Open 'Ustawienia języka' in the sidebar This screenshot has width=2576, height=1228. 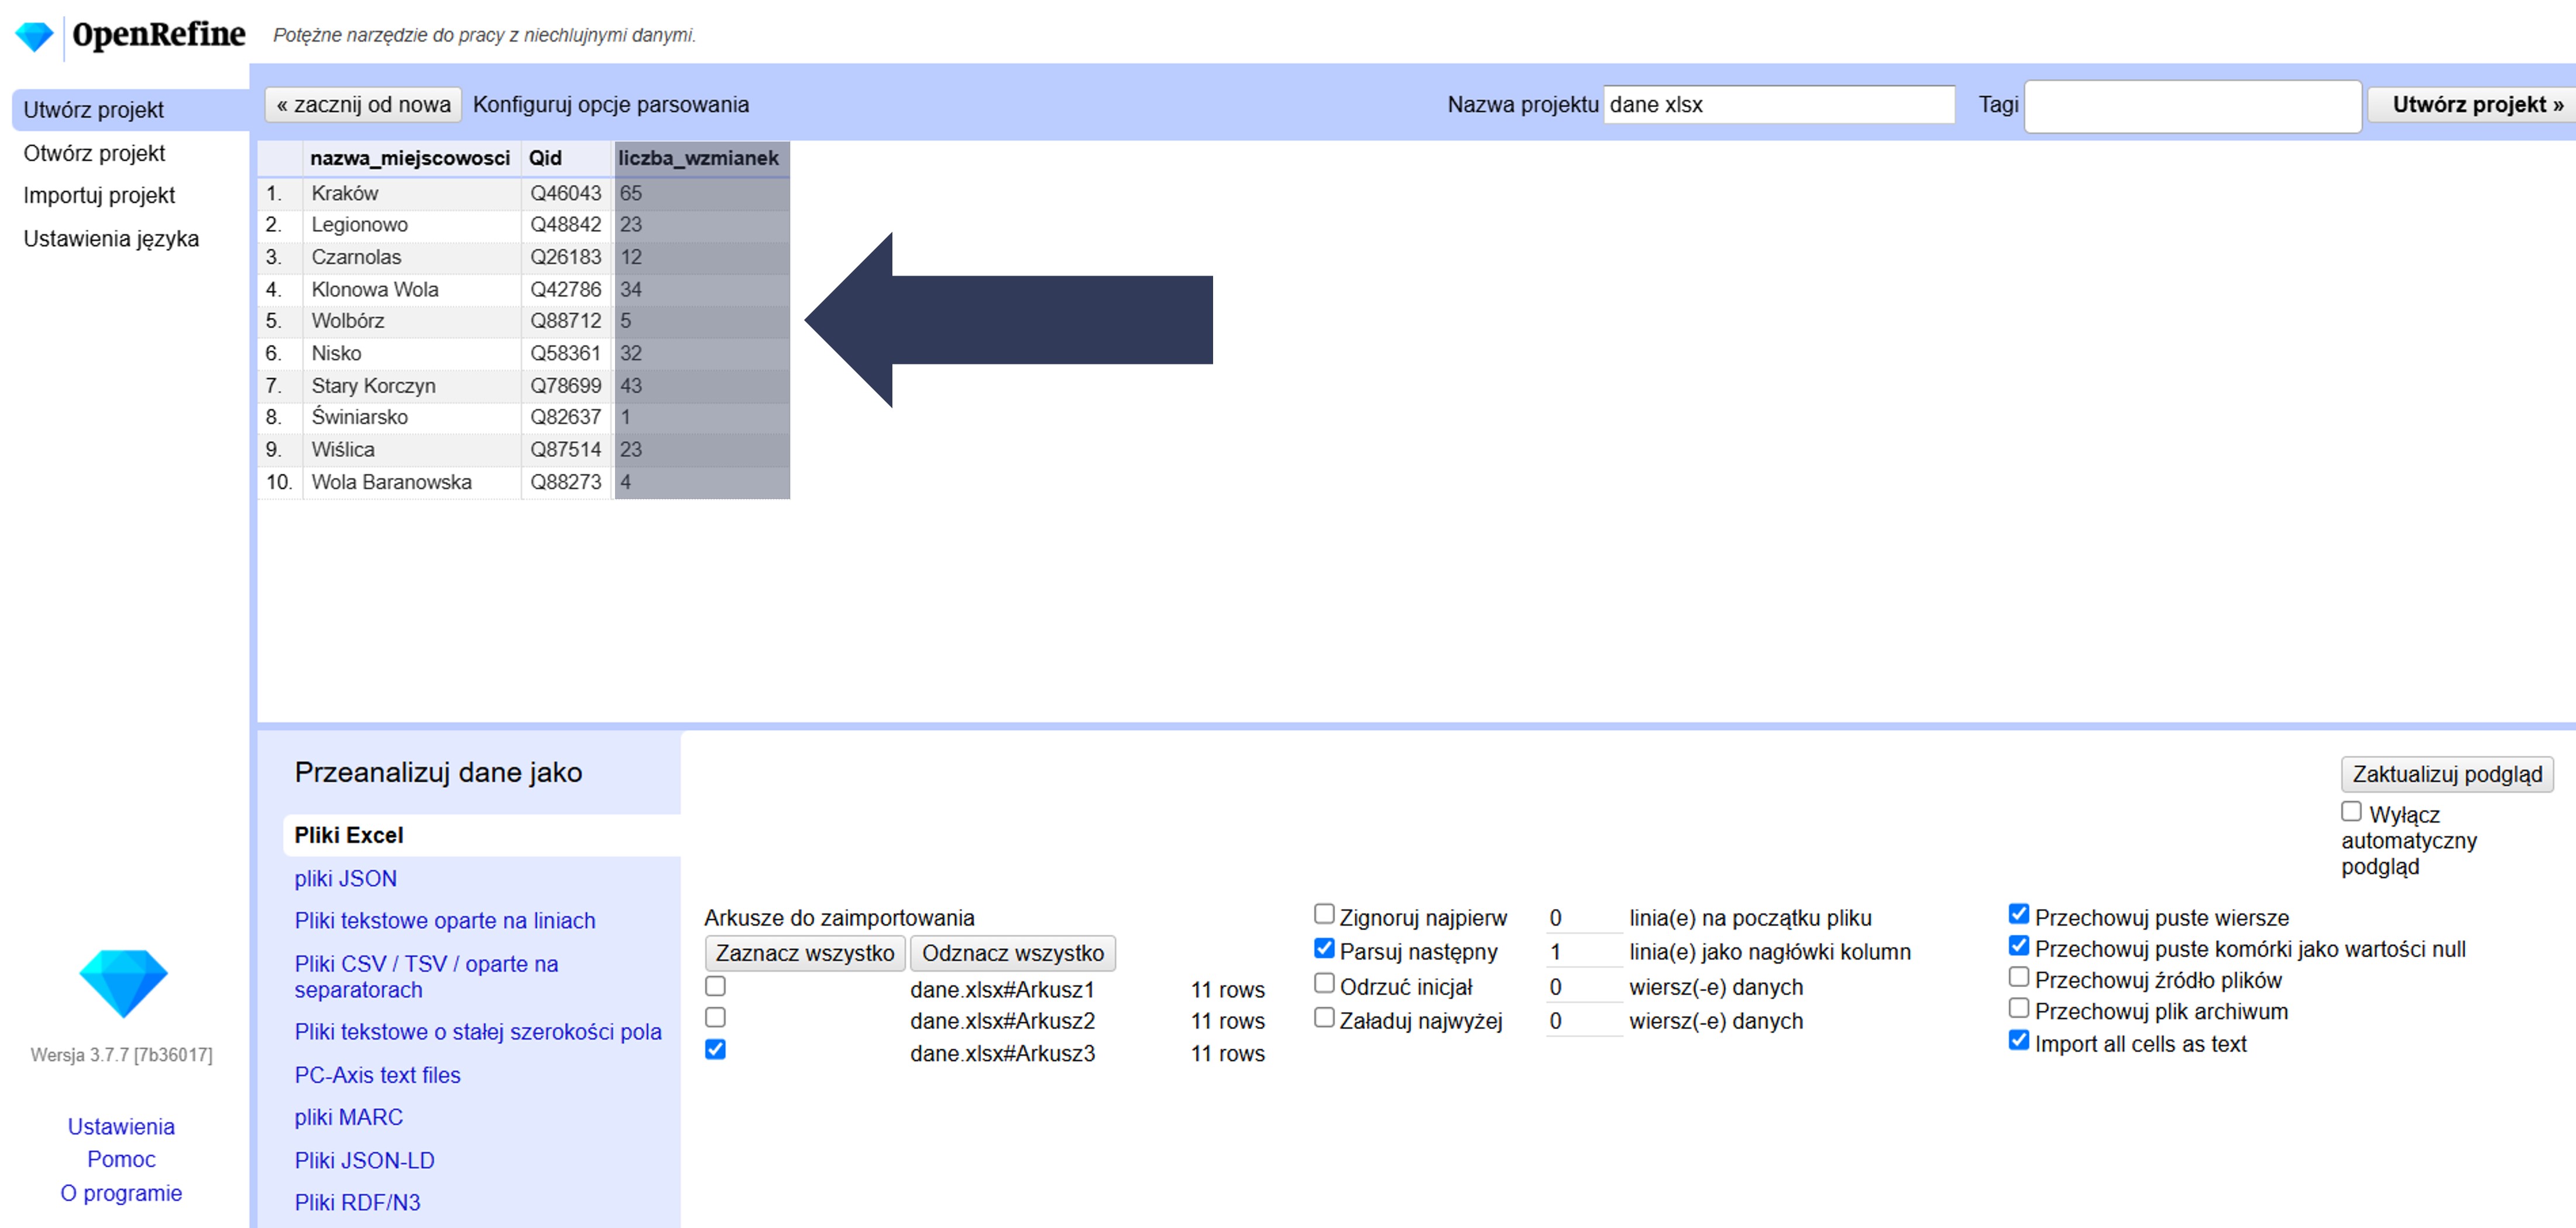[x=111, y=239]
